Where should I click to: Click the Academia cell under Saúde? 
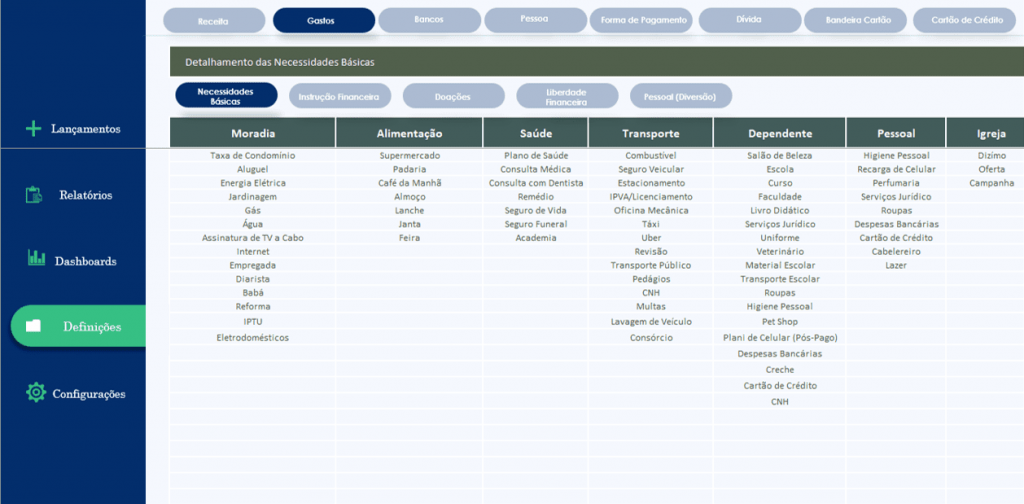pos(536,238)
